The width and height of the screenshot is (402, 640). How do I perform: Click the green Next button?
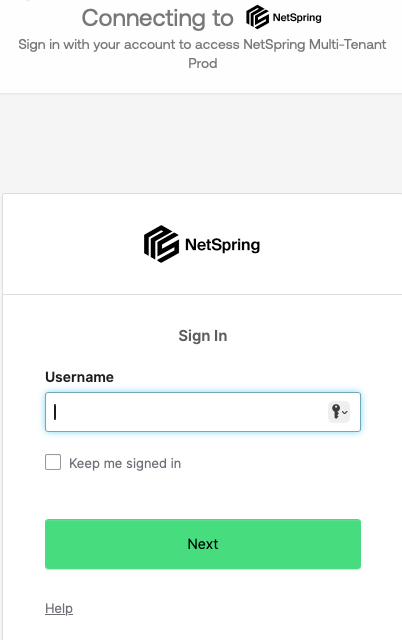click(203, 544)
